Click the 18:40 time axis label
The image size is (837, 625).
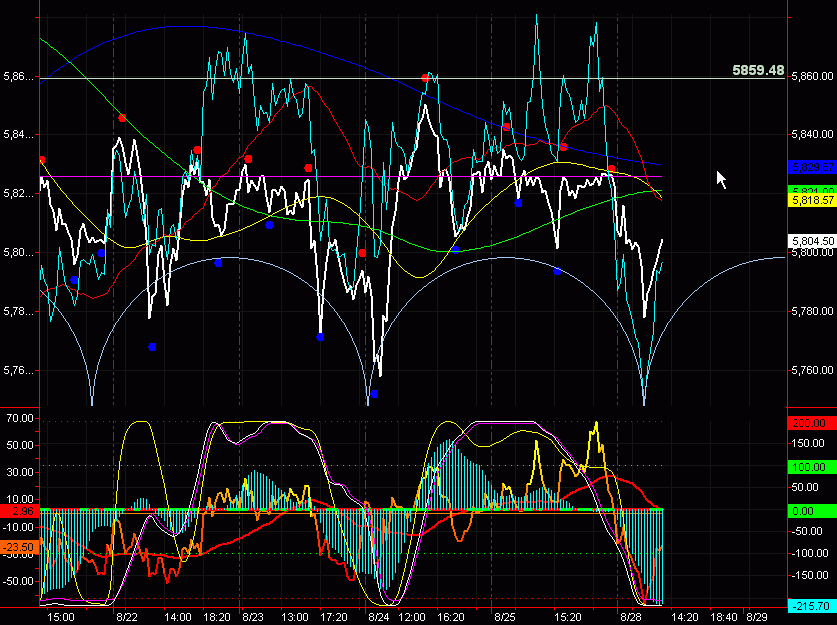click(724, 618)
